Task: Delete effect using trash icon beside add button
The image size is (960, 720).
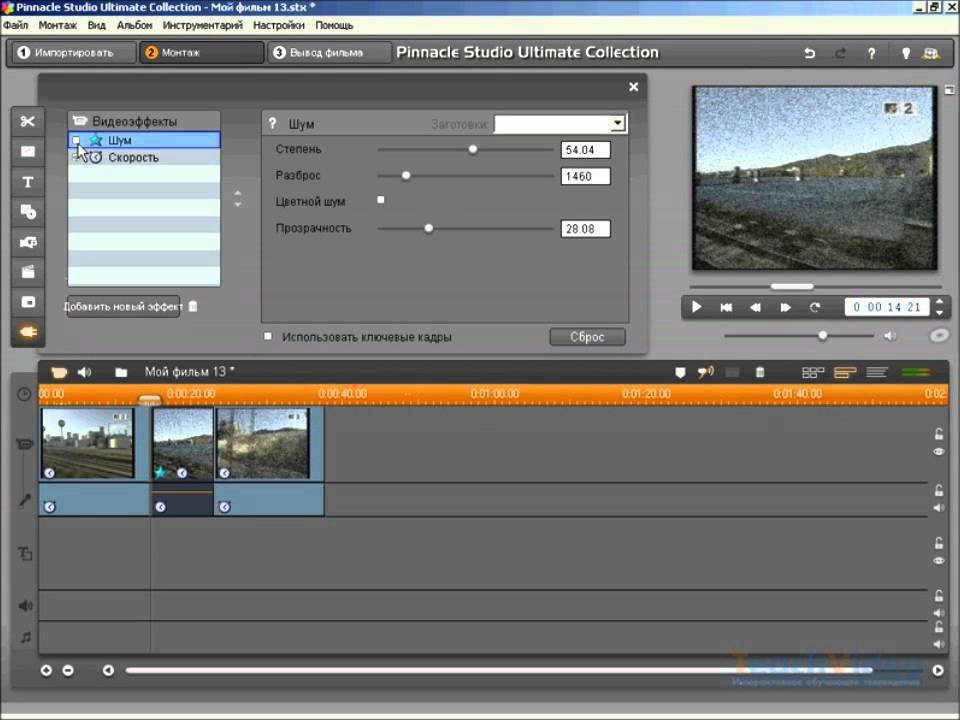Action: [193, 307]
